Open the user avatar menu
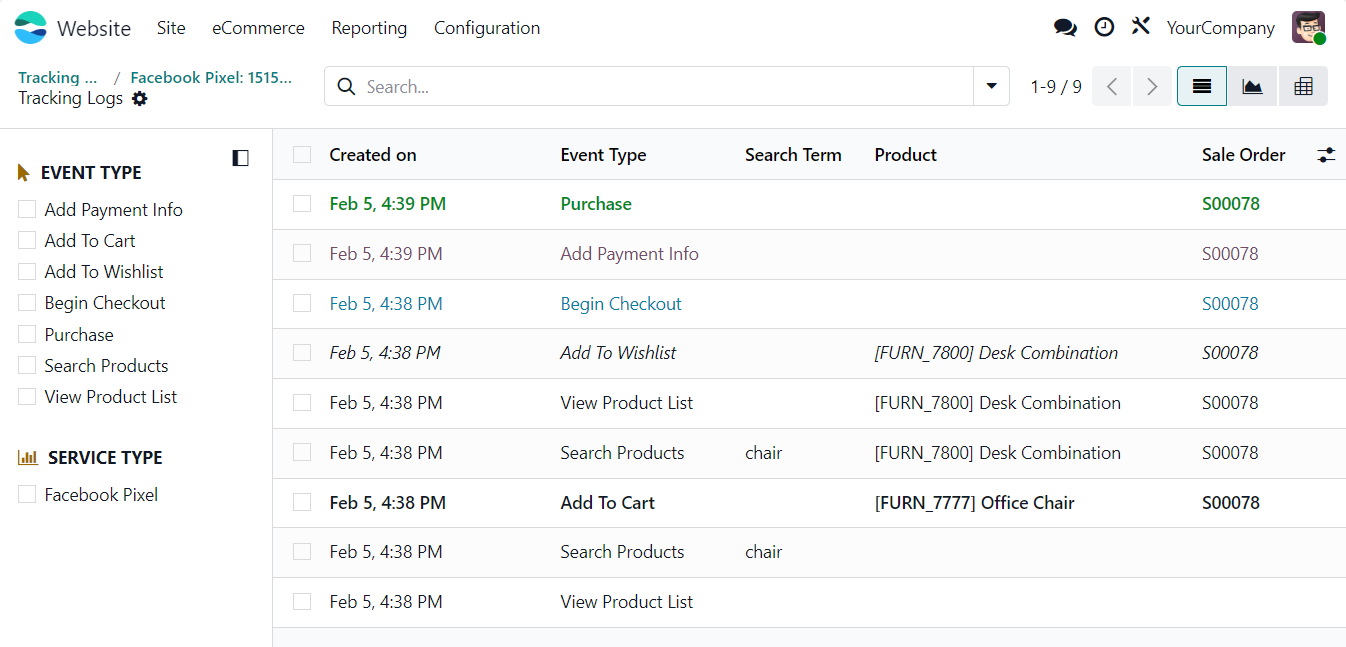The width and height of the screenshot is (1346, 647). coord(1308,28)
